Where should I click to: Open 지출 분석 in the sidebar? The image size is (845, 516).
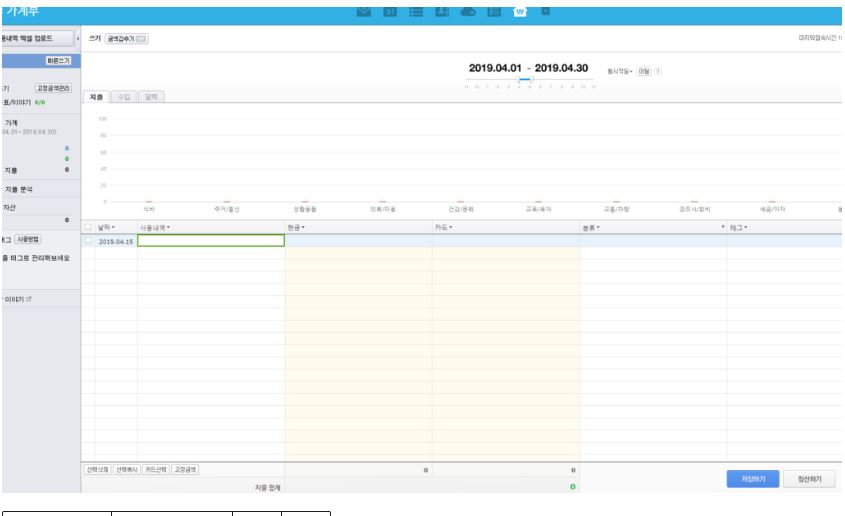19,189
